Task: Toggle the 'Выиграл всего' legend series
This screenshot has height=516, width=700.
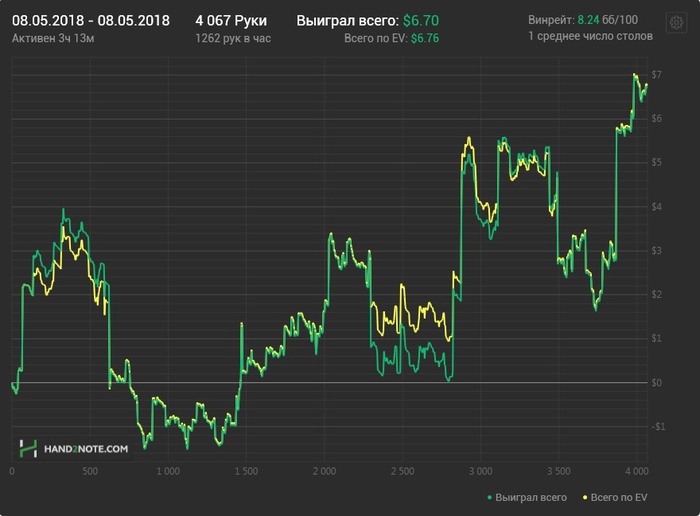Action: point(527,497)
